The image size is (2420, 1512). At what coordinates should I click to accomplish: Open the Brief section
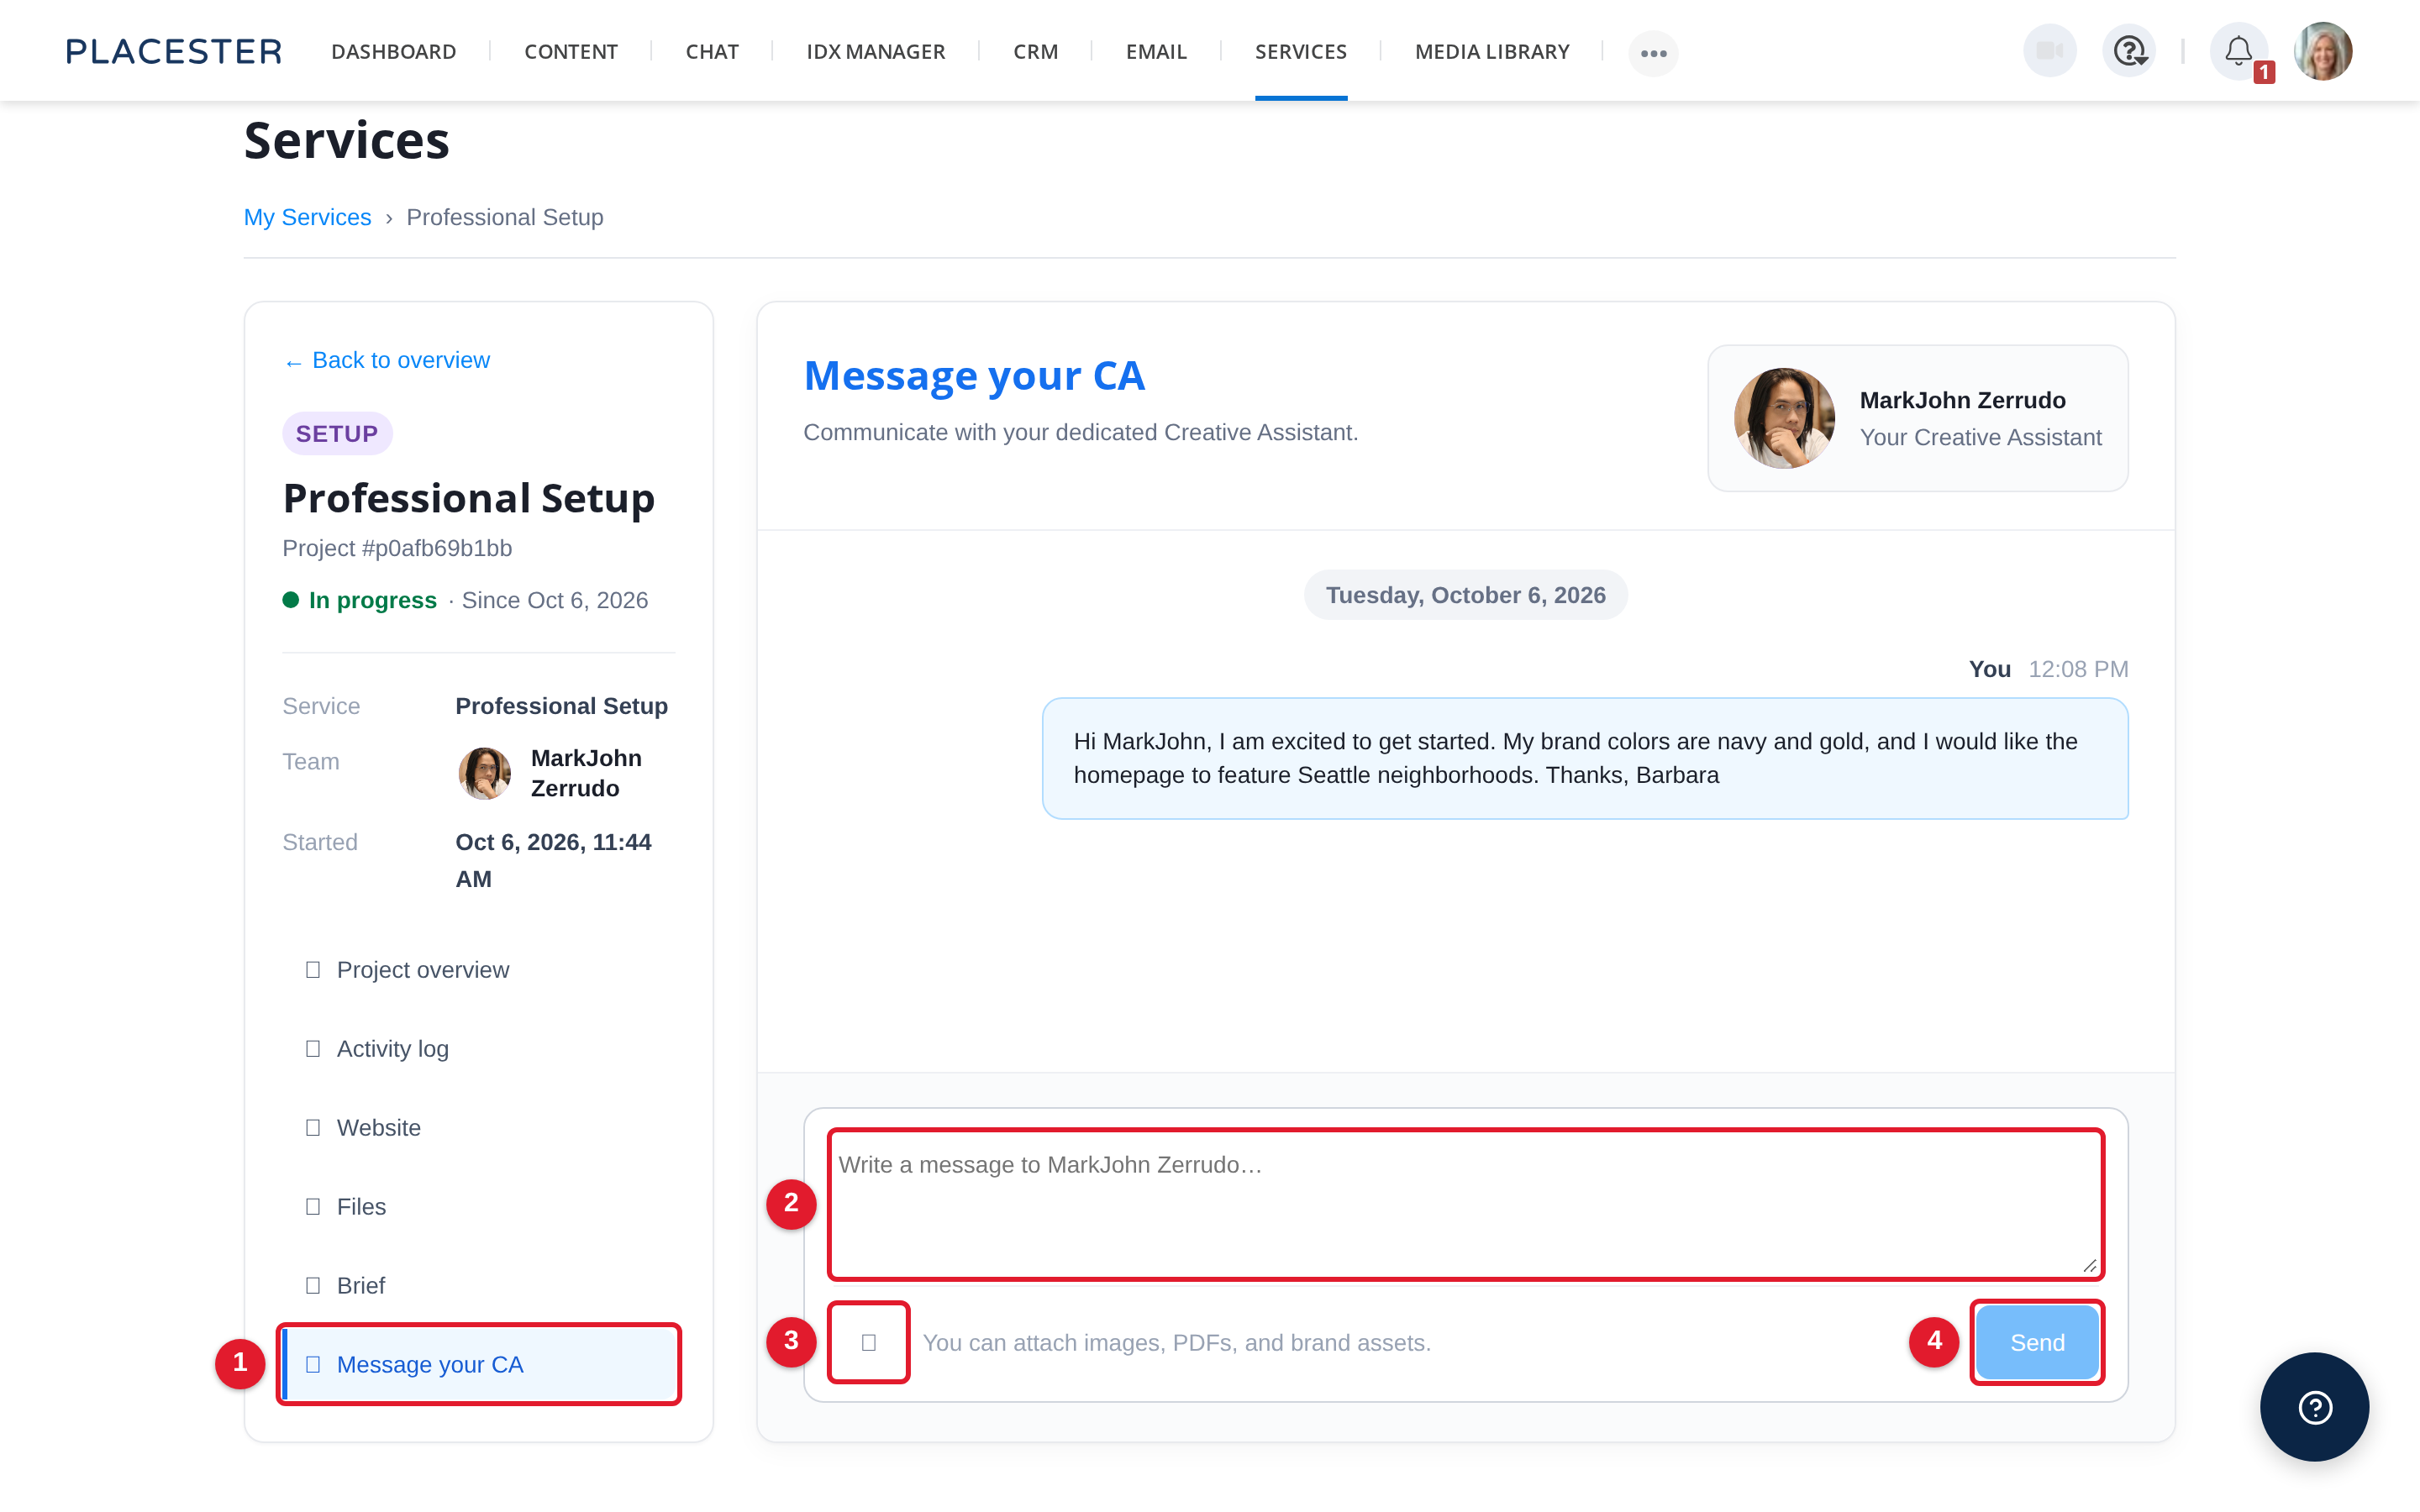478,1285
